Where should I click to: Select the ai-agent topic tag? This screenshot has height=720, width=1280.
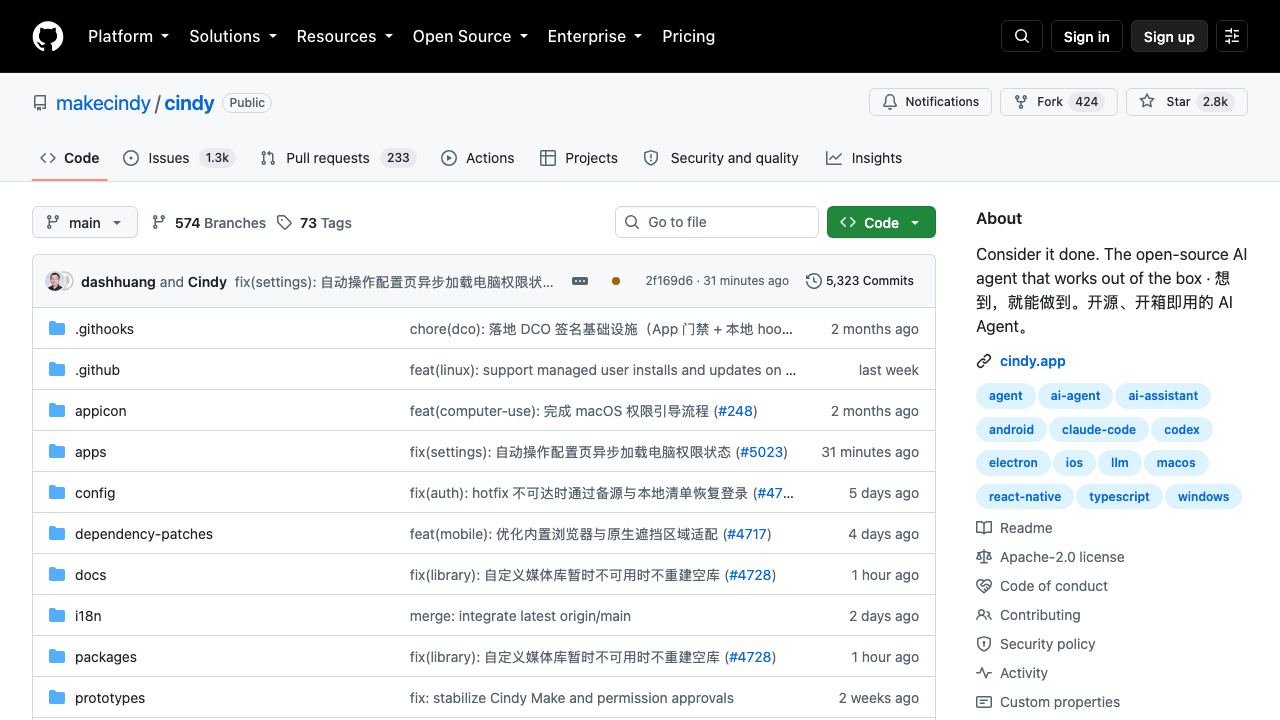click(1075, 396)
